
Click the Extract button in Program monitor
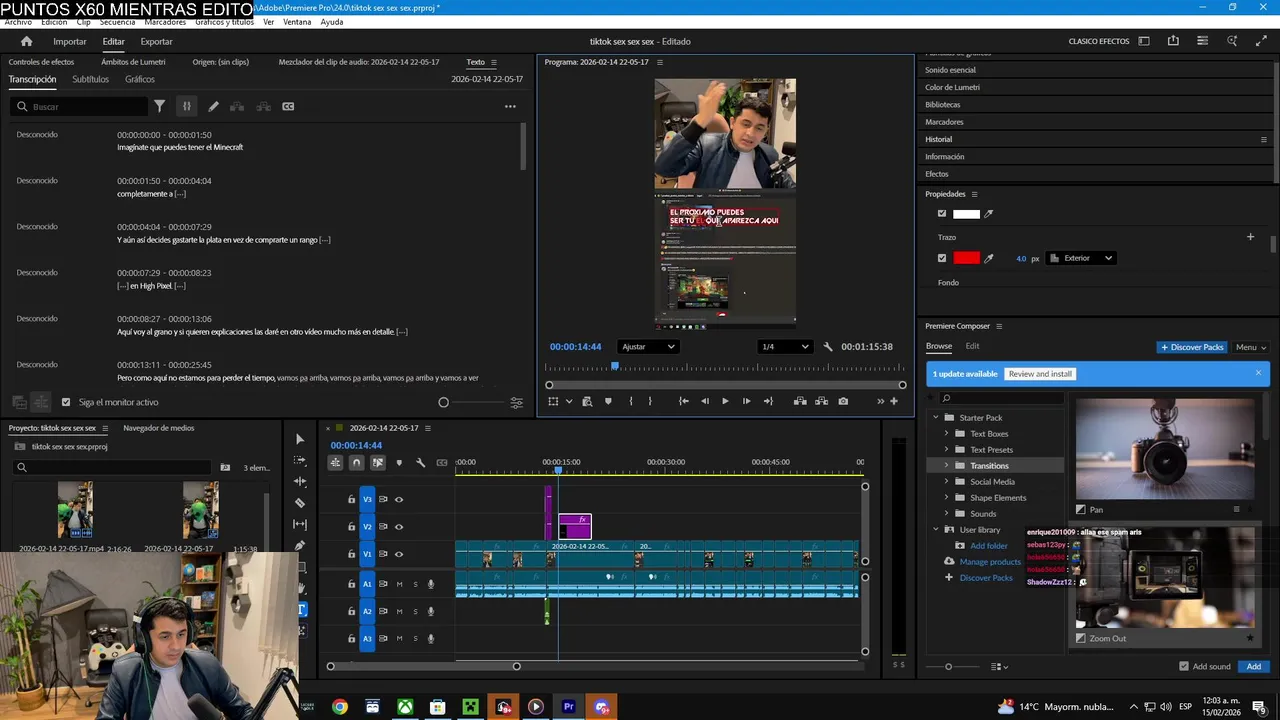[x=821, y=401]
